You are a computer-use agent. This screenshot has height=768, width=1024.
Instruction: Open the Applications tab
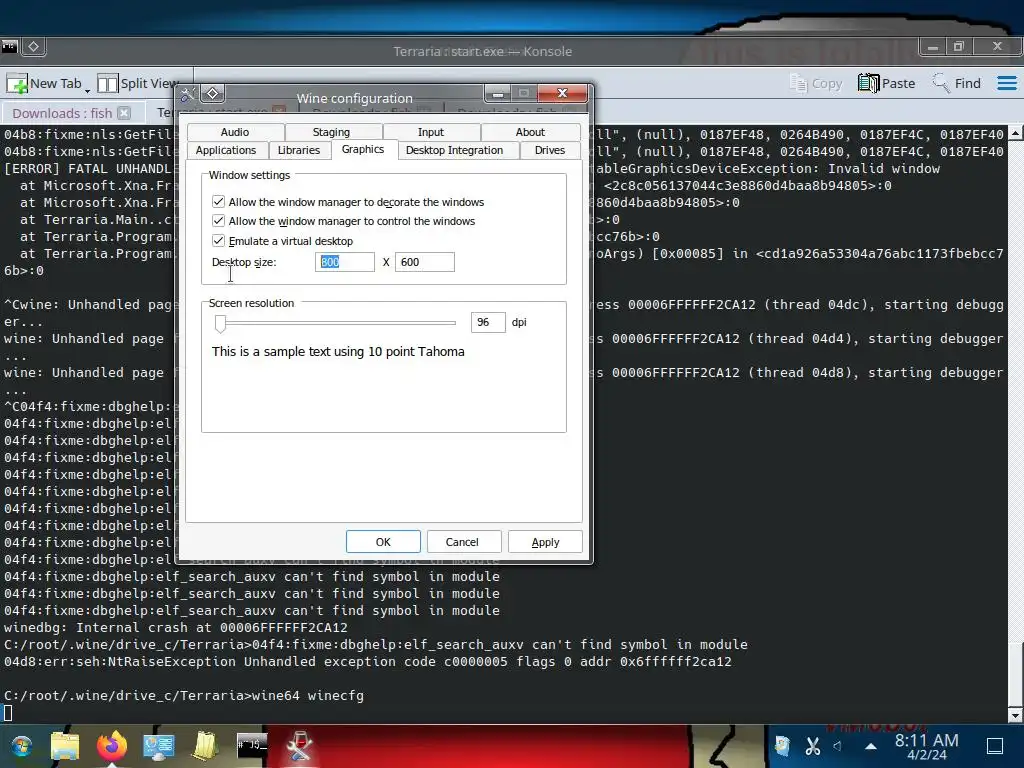point(226,150)
